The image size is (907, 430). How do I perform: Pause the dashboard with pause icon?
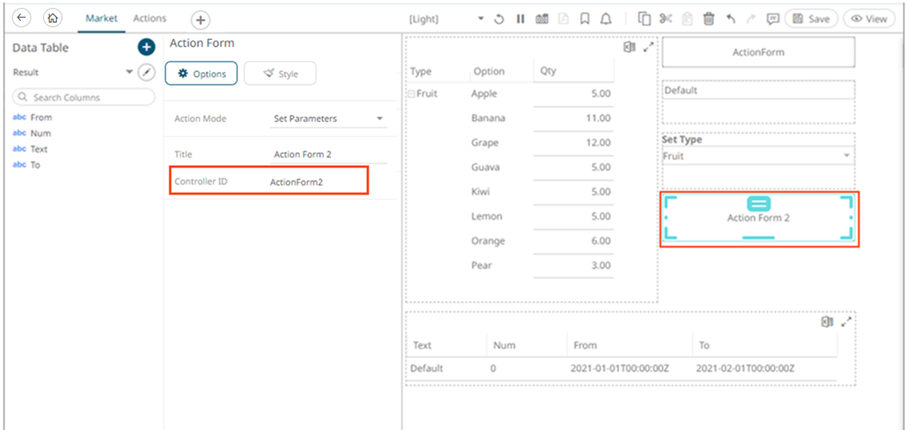(520, 19)
